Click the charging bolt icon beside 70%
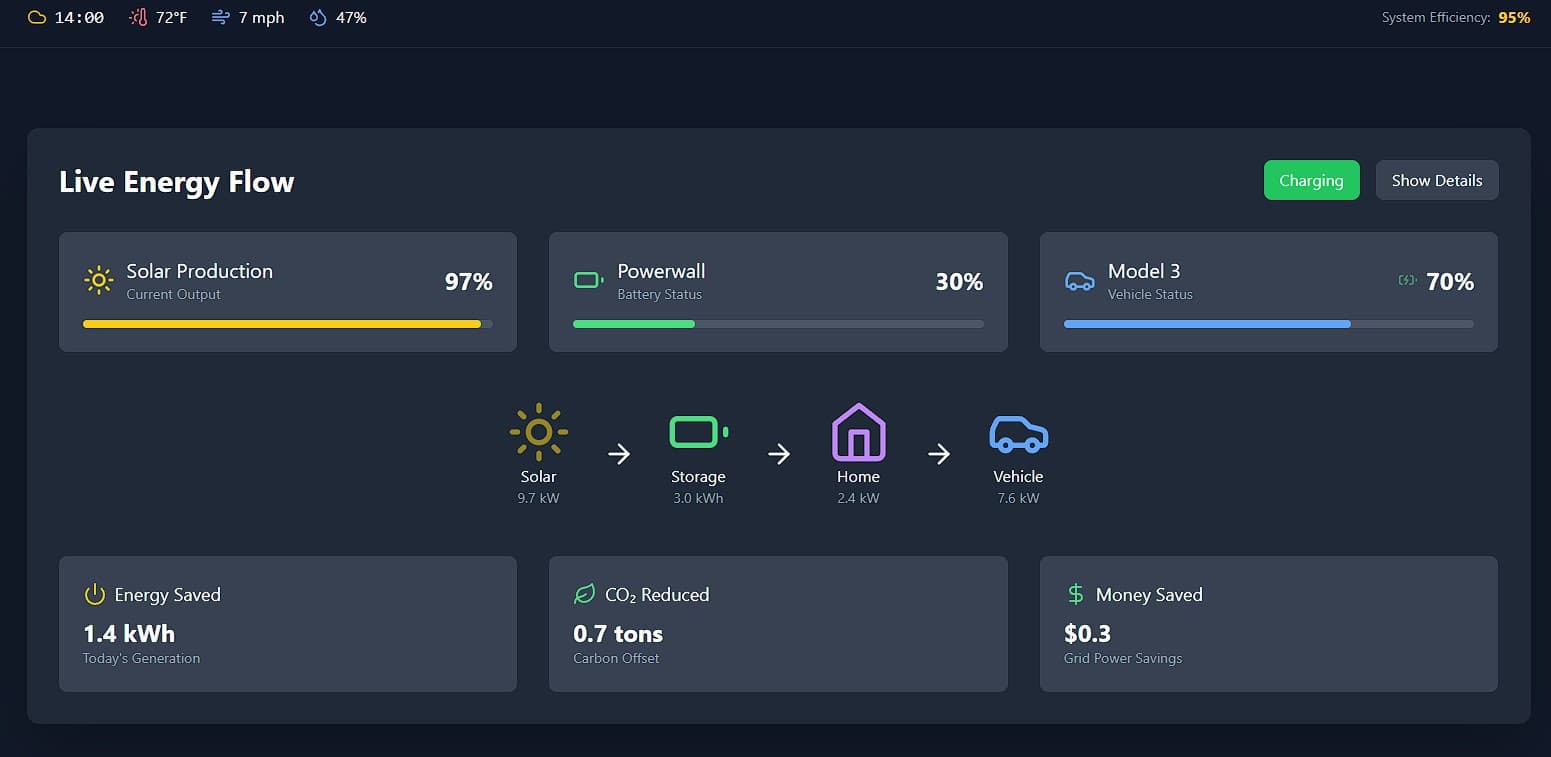The height and width of the screenshot is (757, 1551). coord(1406,281)
